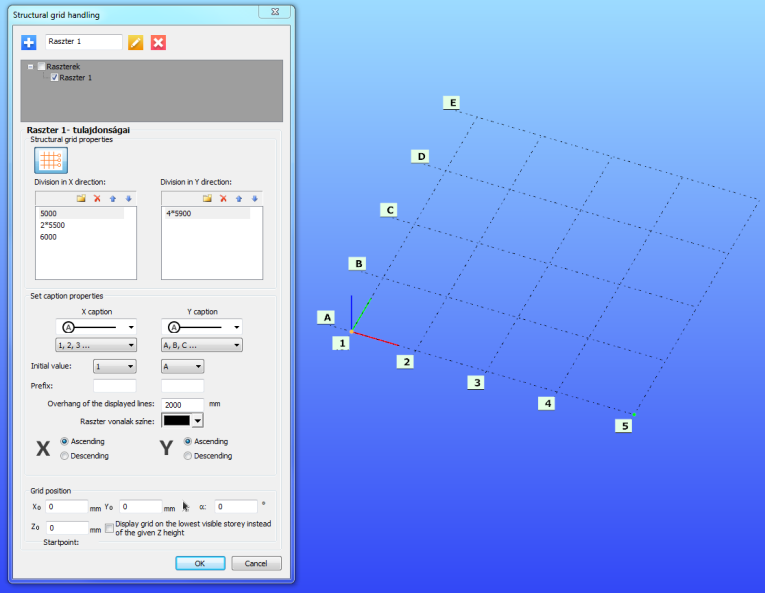Open grid line color dropdown arrow

coord(197,420)
